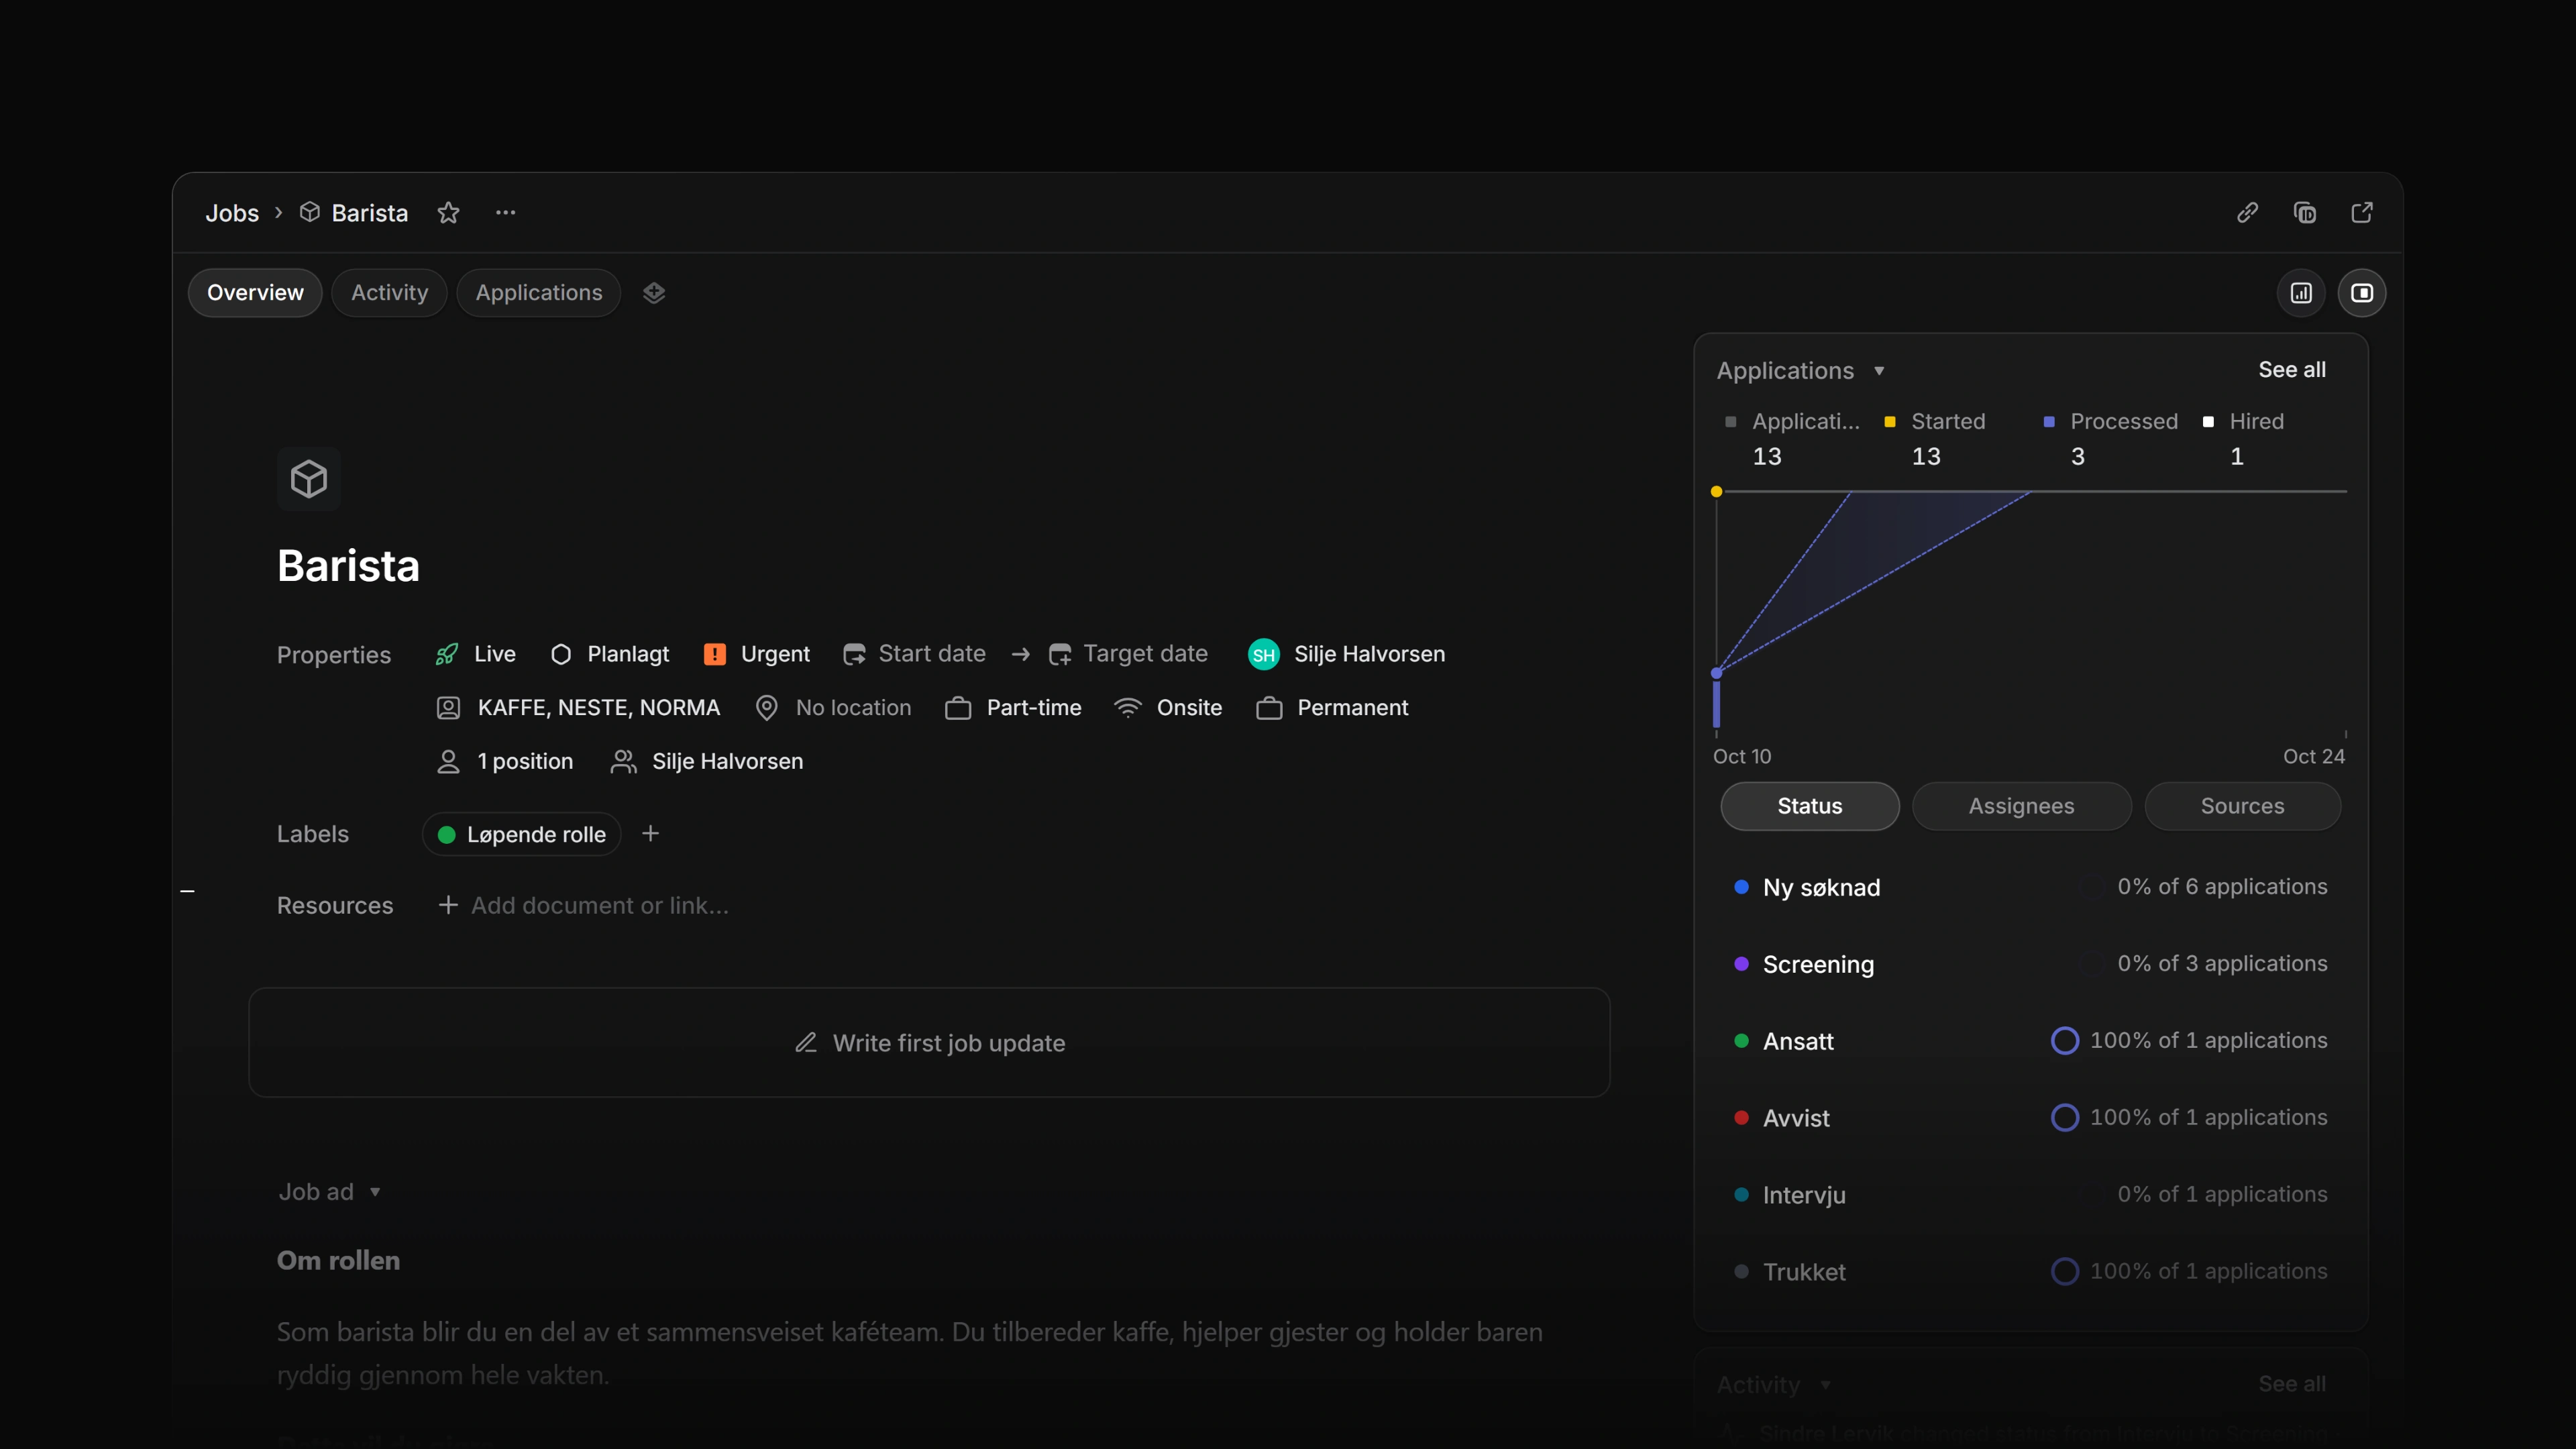The width and height of the screenshot is (2576, 1449).
Task: Change the Permanent contract property
Action: 1332,708
